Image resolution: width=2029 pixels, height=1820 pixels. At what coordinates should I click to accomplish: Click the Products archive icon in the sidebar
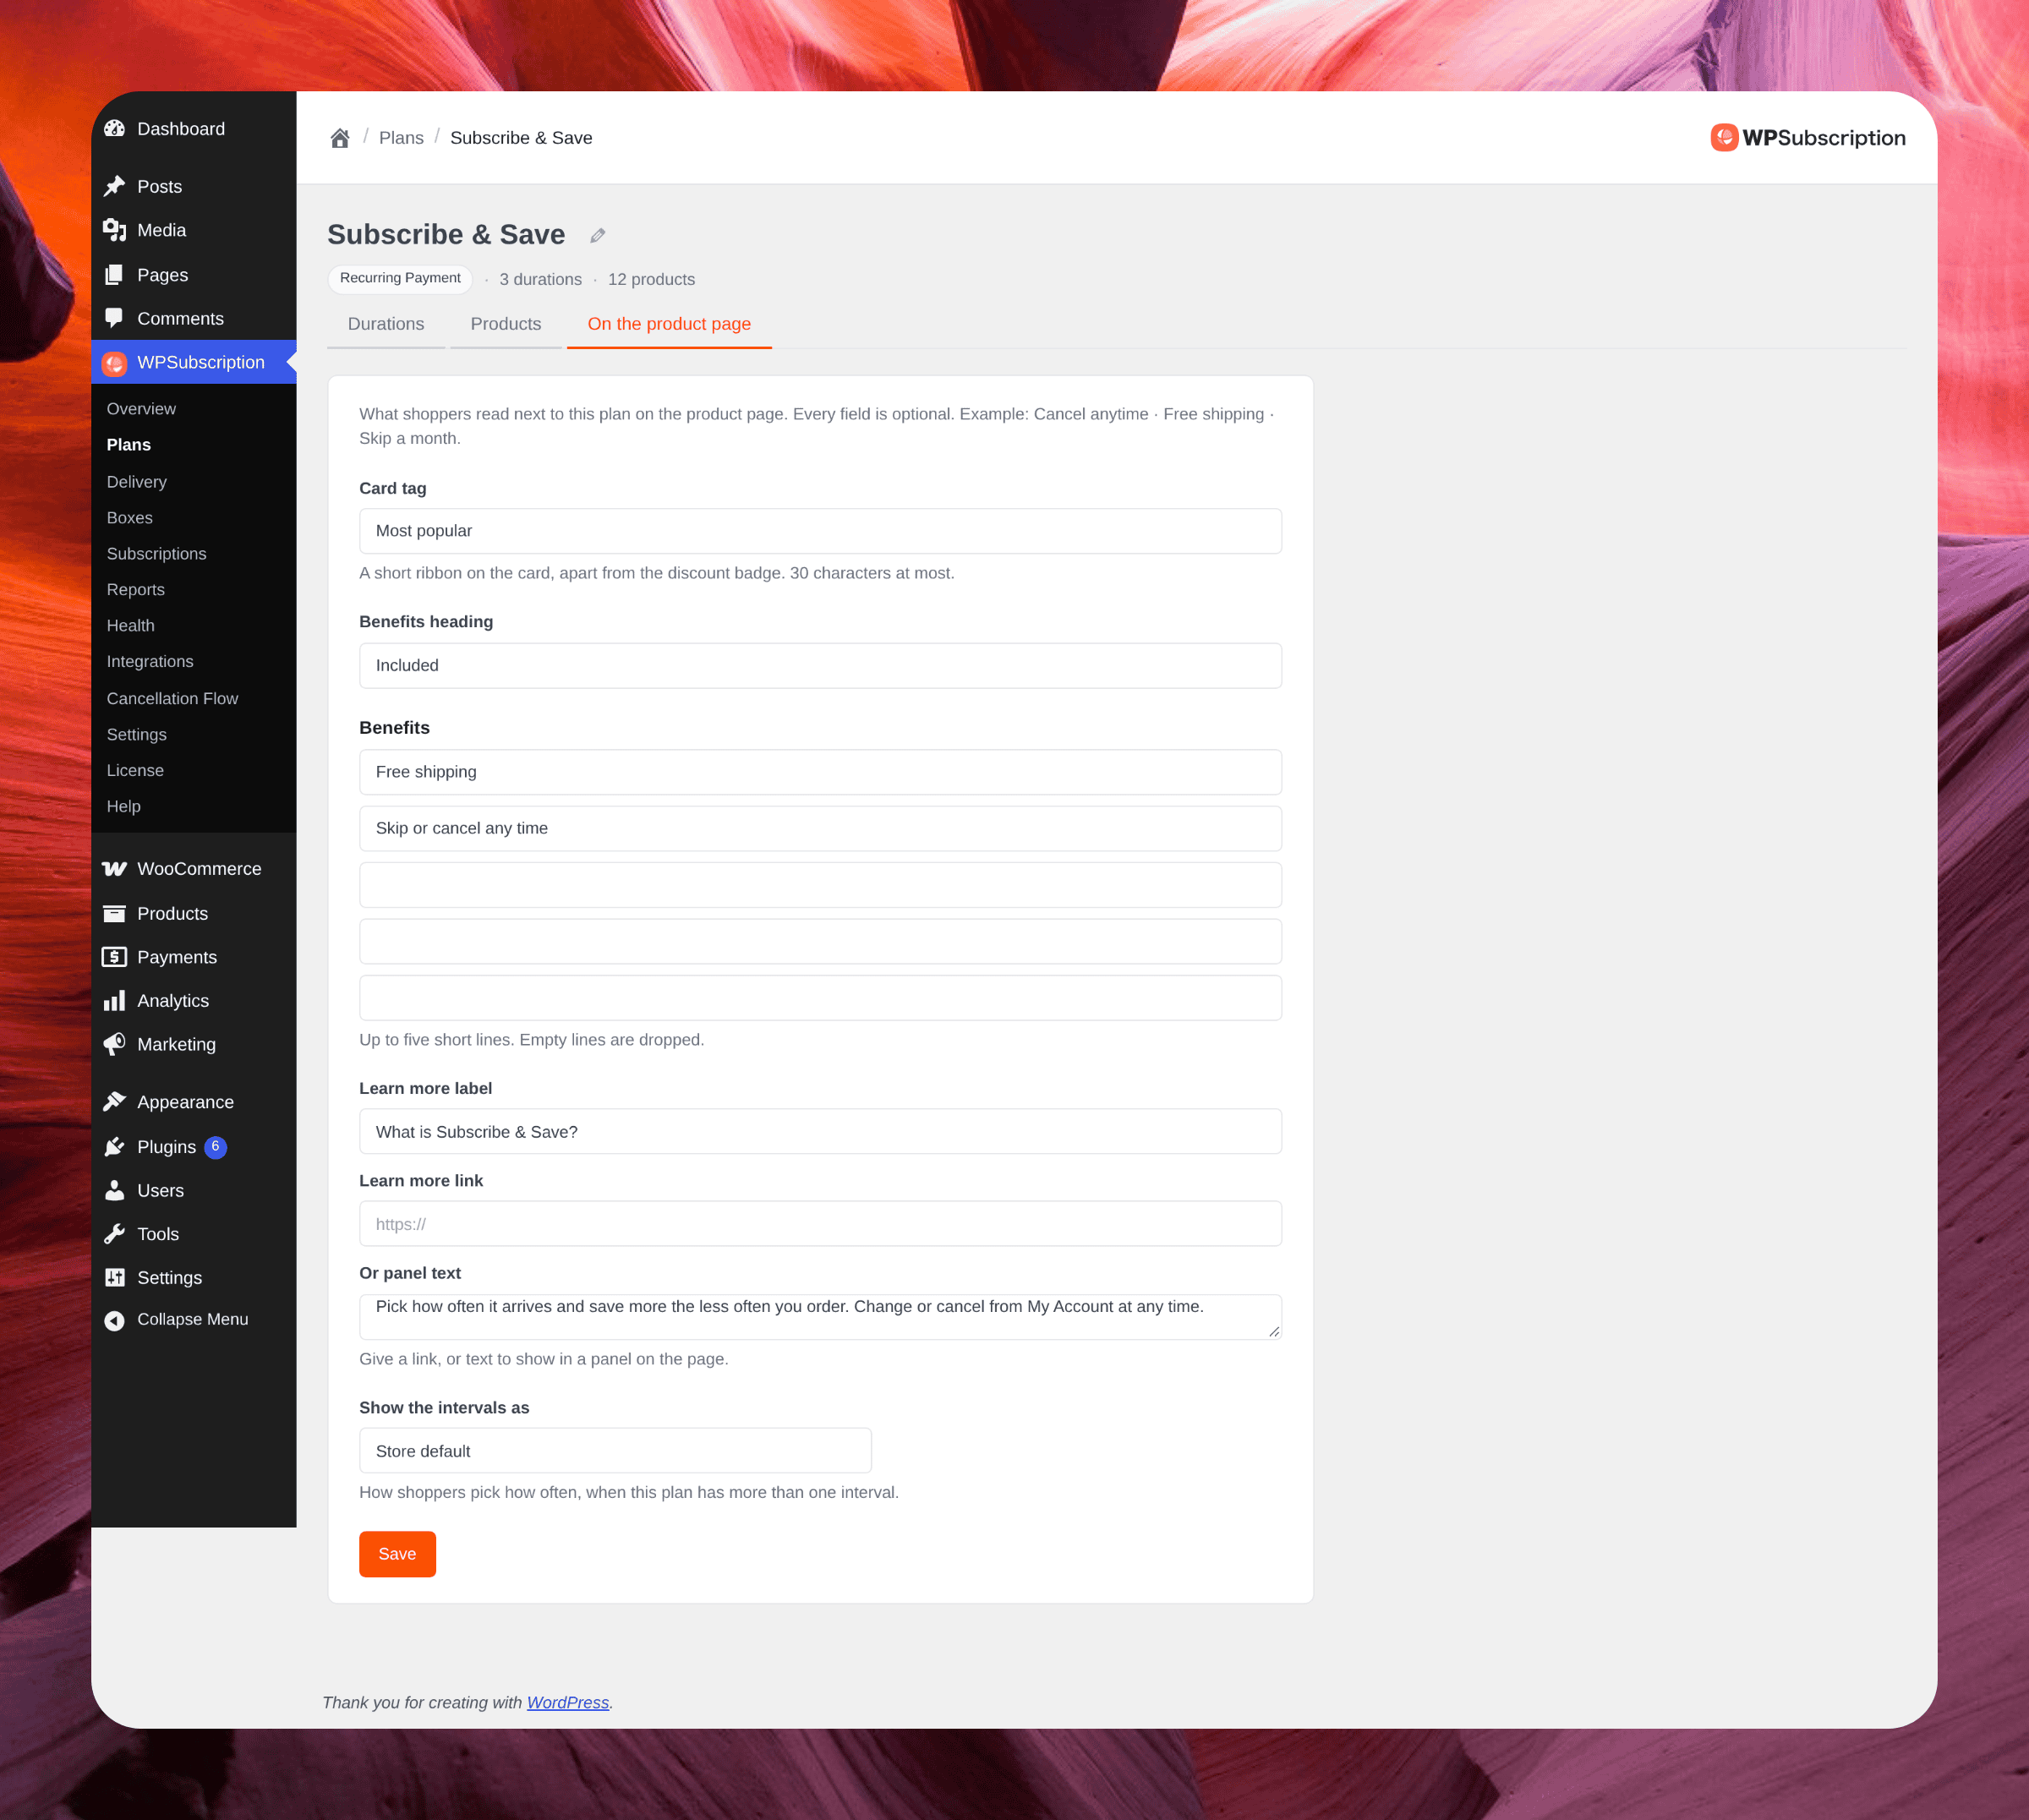click(115, 913)
